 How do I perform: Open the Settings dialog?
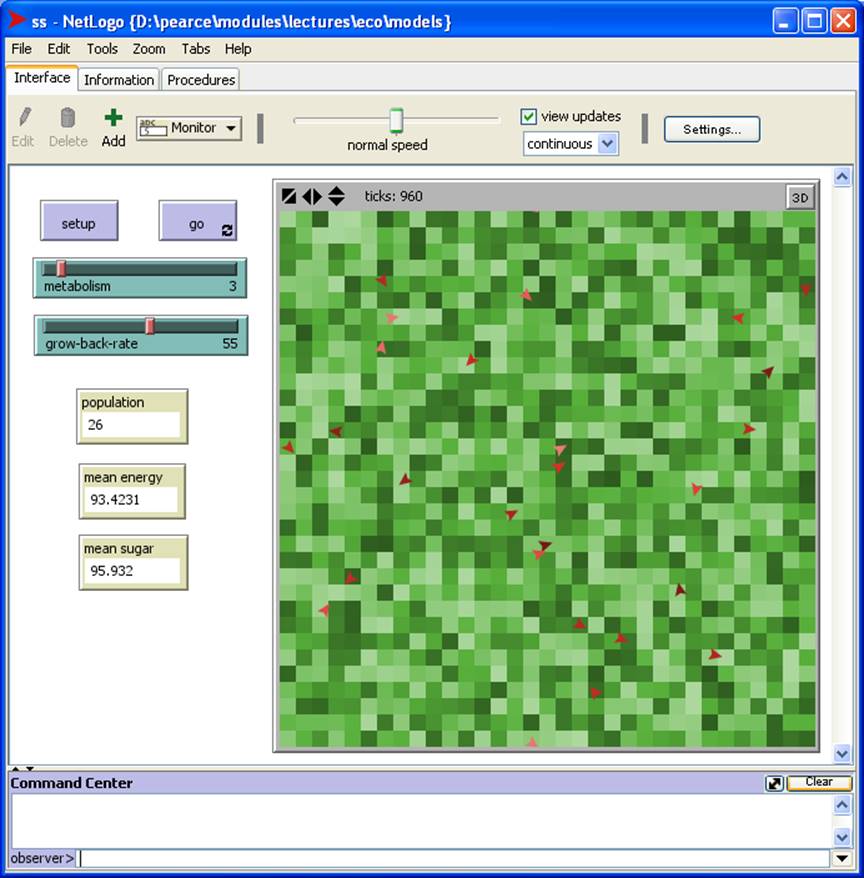711,129
